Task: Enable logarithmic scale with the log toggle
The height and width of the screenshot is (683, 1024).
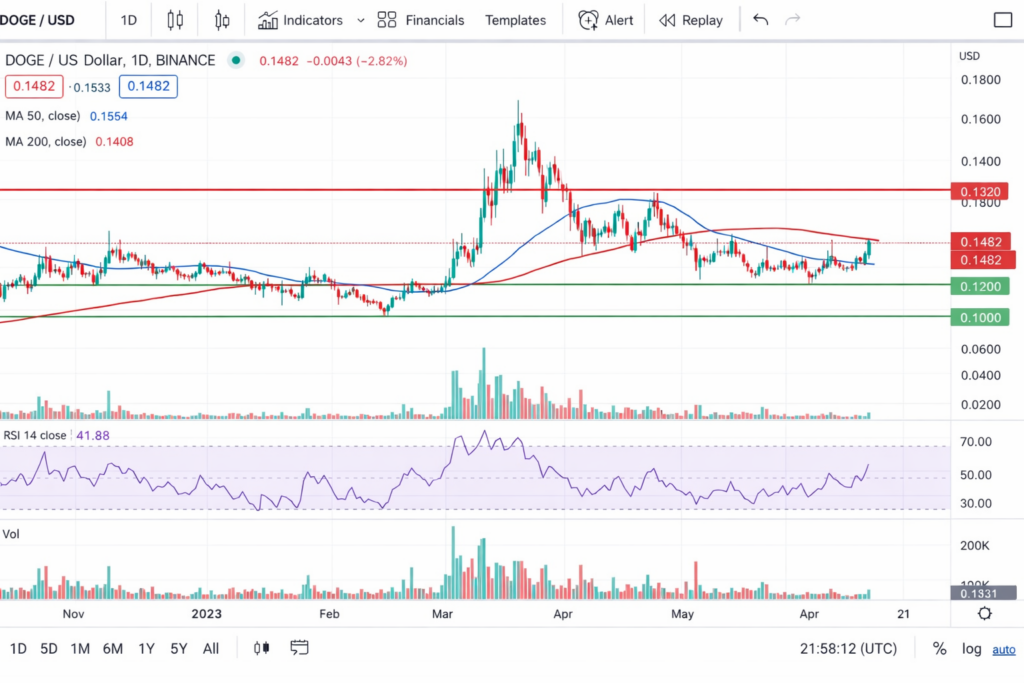Action: pyautogui.click(x=971, y=649)
